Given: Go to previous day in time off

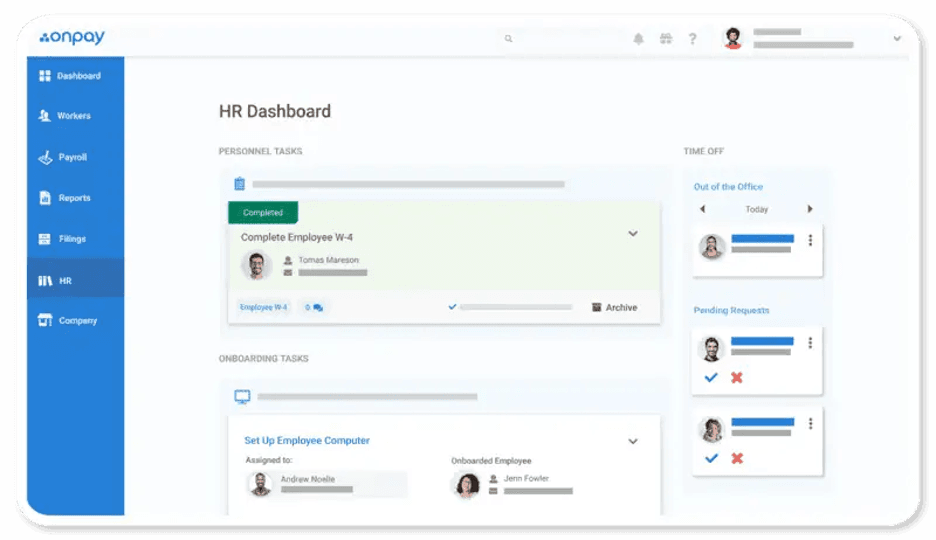Looking at the screenshot, I should (703, 209).
